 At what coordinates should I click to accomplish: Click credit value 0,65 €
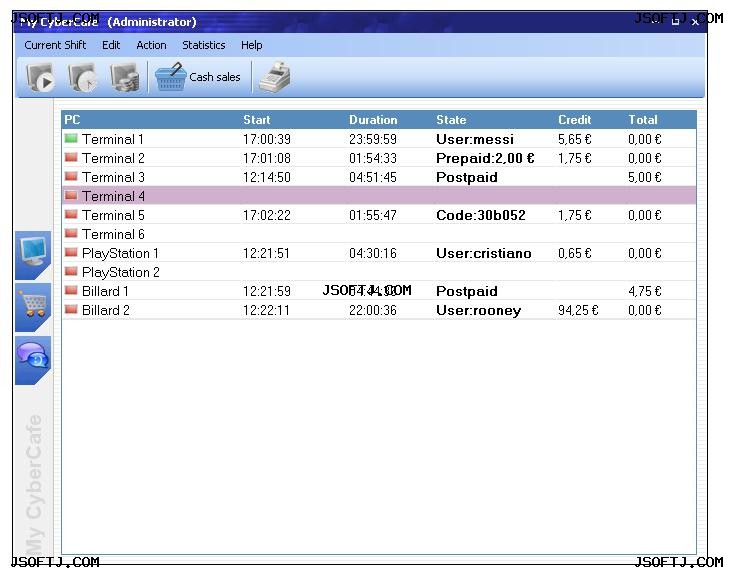[x=574, y=253]
